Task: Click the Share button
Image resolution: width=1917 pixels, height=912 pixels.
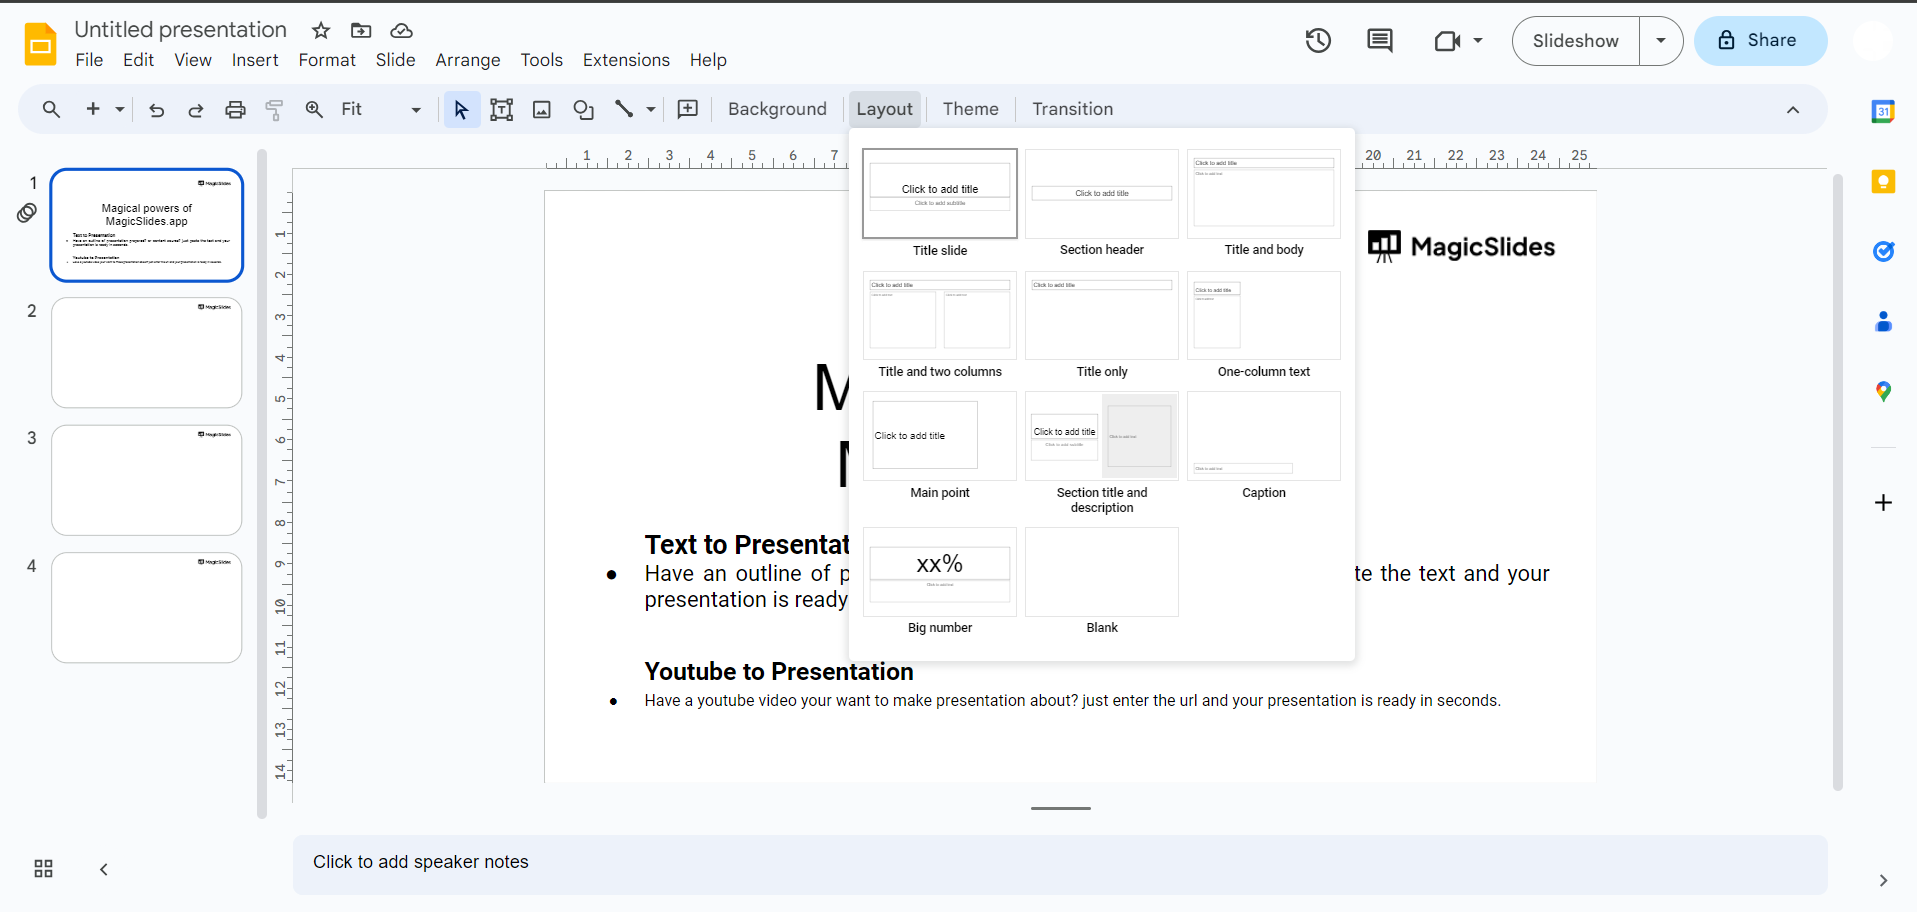Action: pyautogui.click(x=1760, y=41)
